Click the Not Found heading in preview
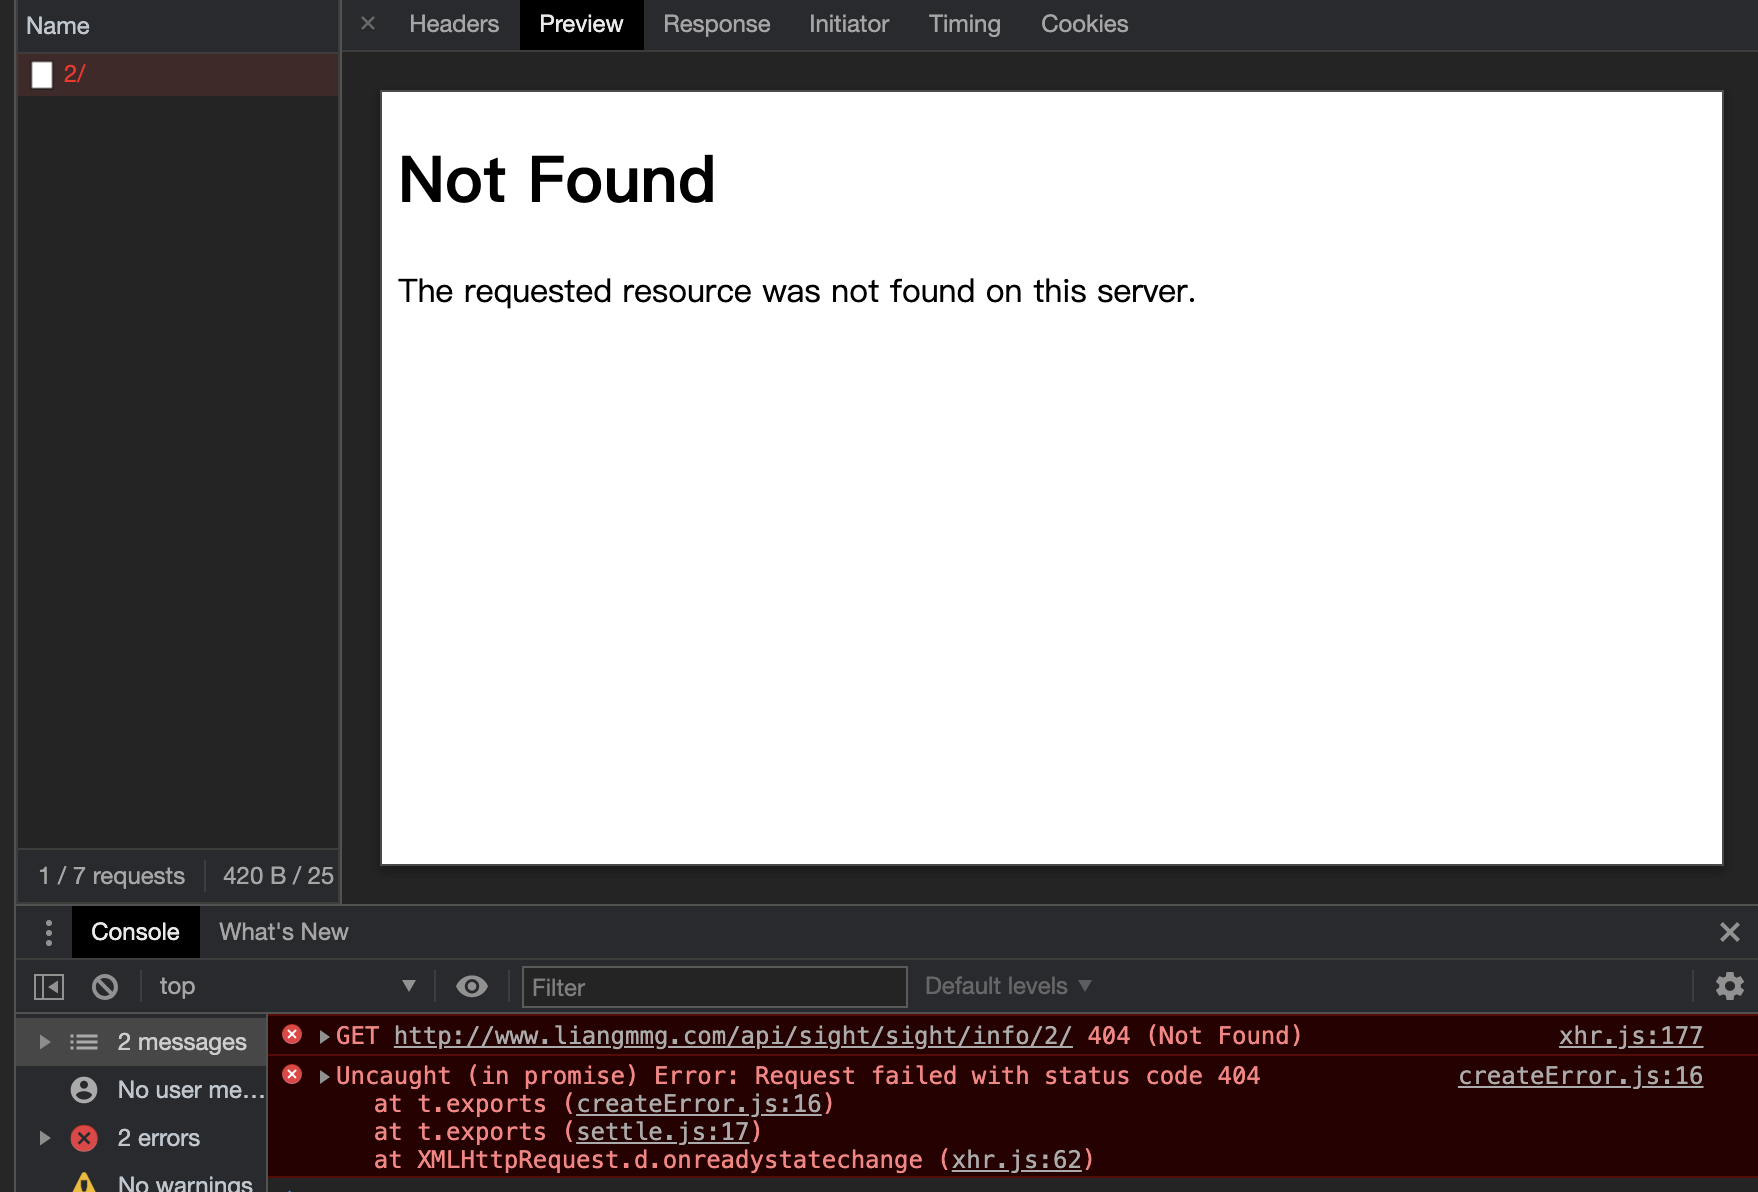Viewport: 1758px width, 1192px height. (557, 180)
